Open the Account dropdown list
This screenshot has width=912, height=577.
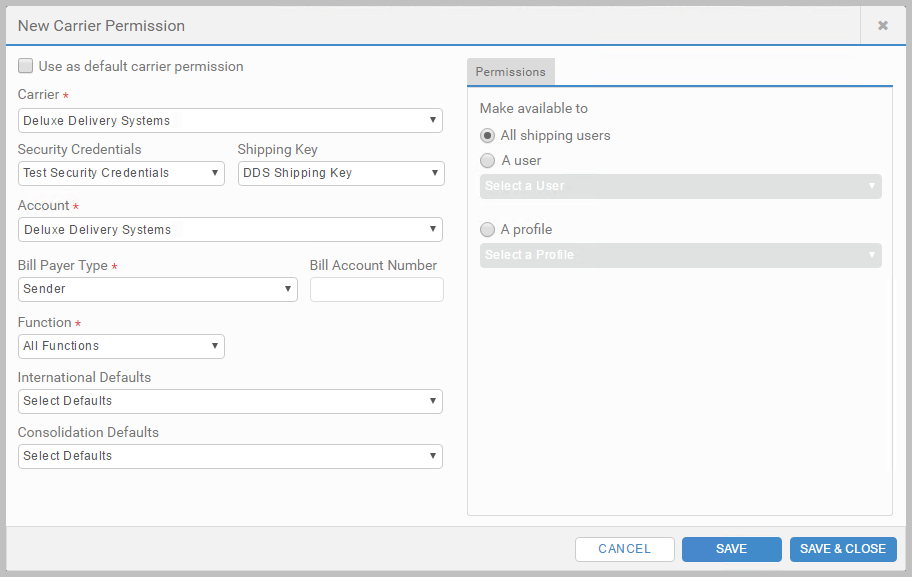(x=230, y=230)
